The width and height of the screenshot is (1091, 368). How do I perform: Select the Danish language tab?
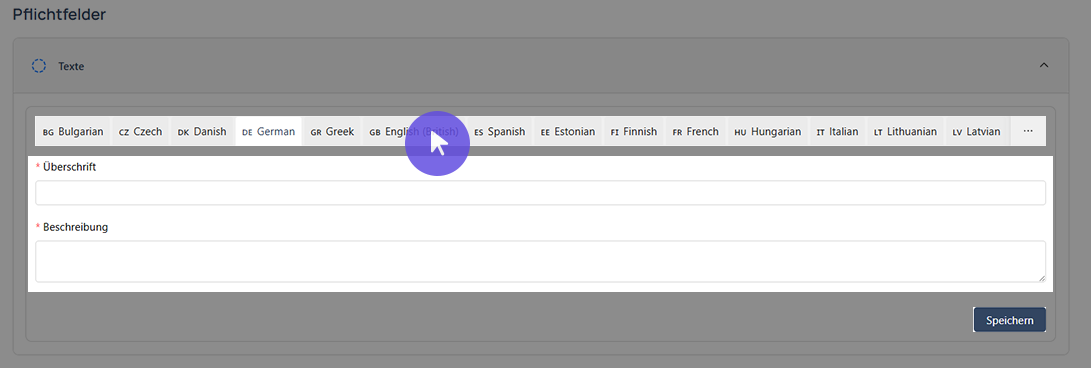point(202,131)
